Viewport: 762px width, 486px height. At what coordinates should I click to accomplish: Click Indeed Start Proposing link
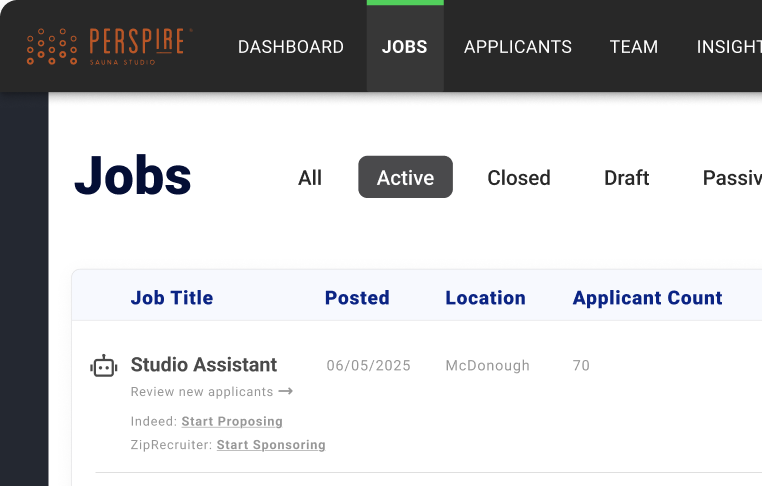pos(232,422)
